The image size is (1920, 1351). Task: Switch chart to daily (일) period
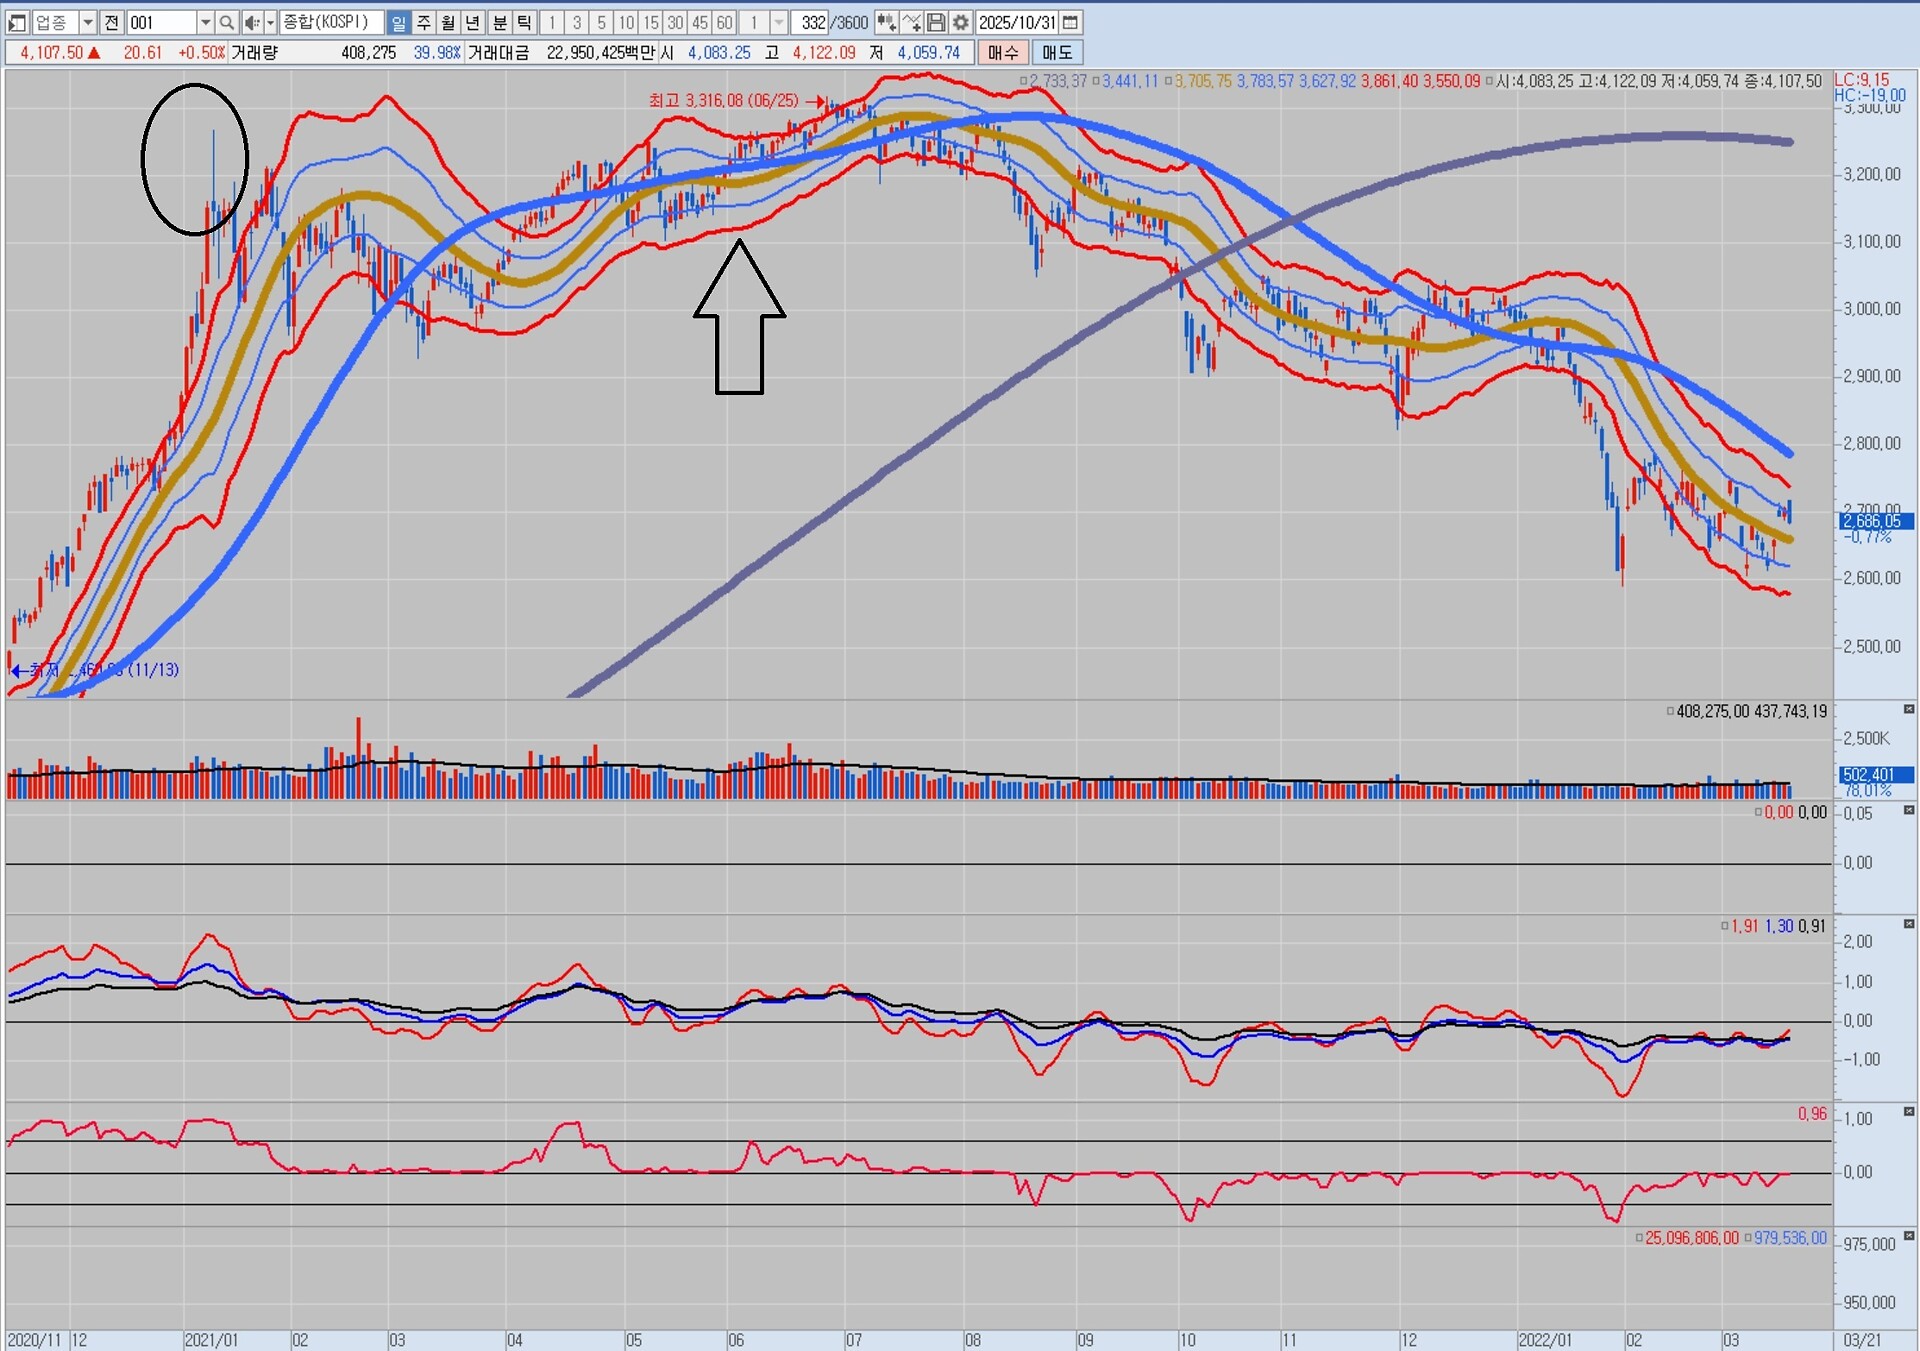click(x=398, y=22)
